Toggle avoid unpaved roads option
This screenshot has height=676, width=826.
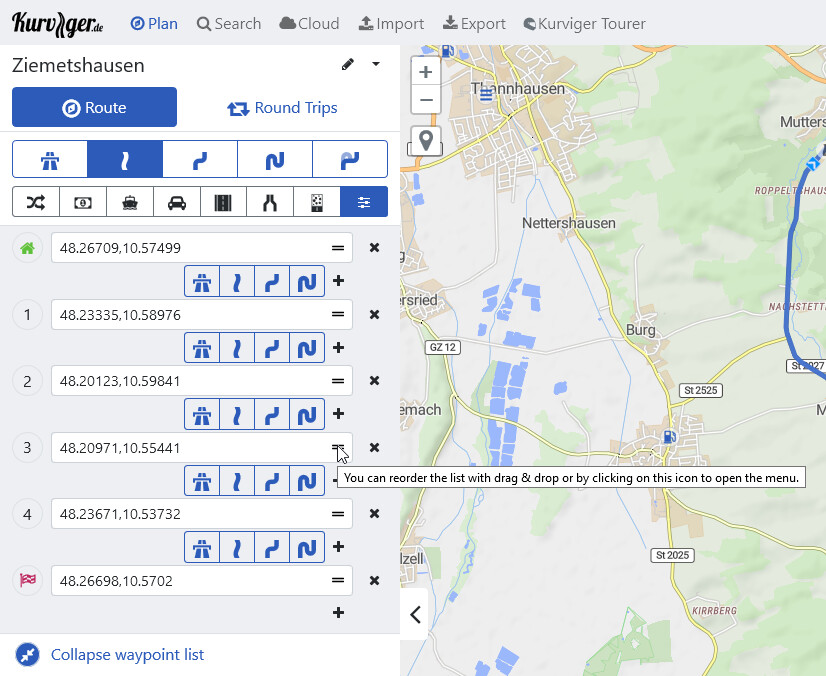(x=317, y=202)
